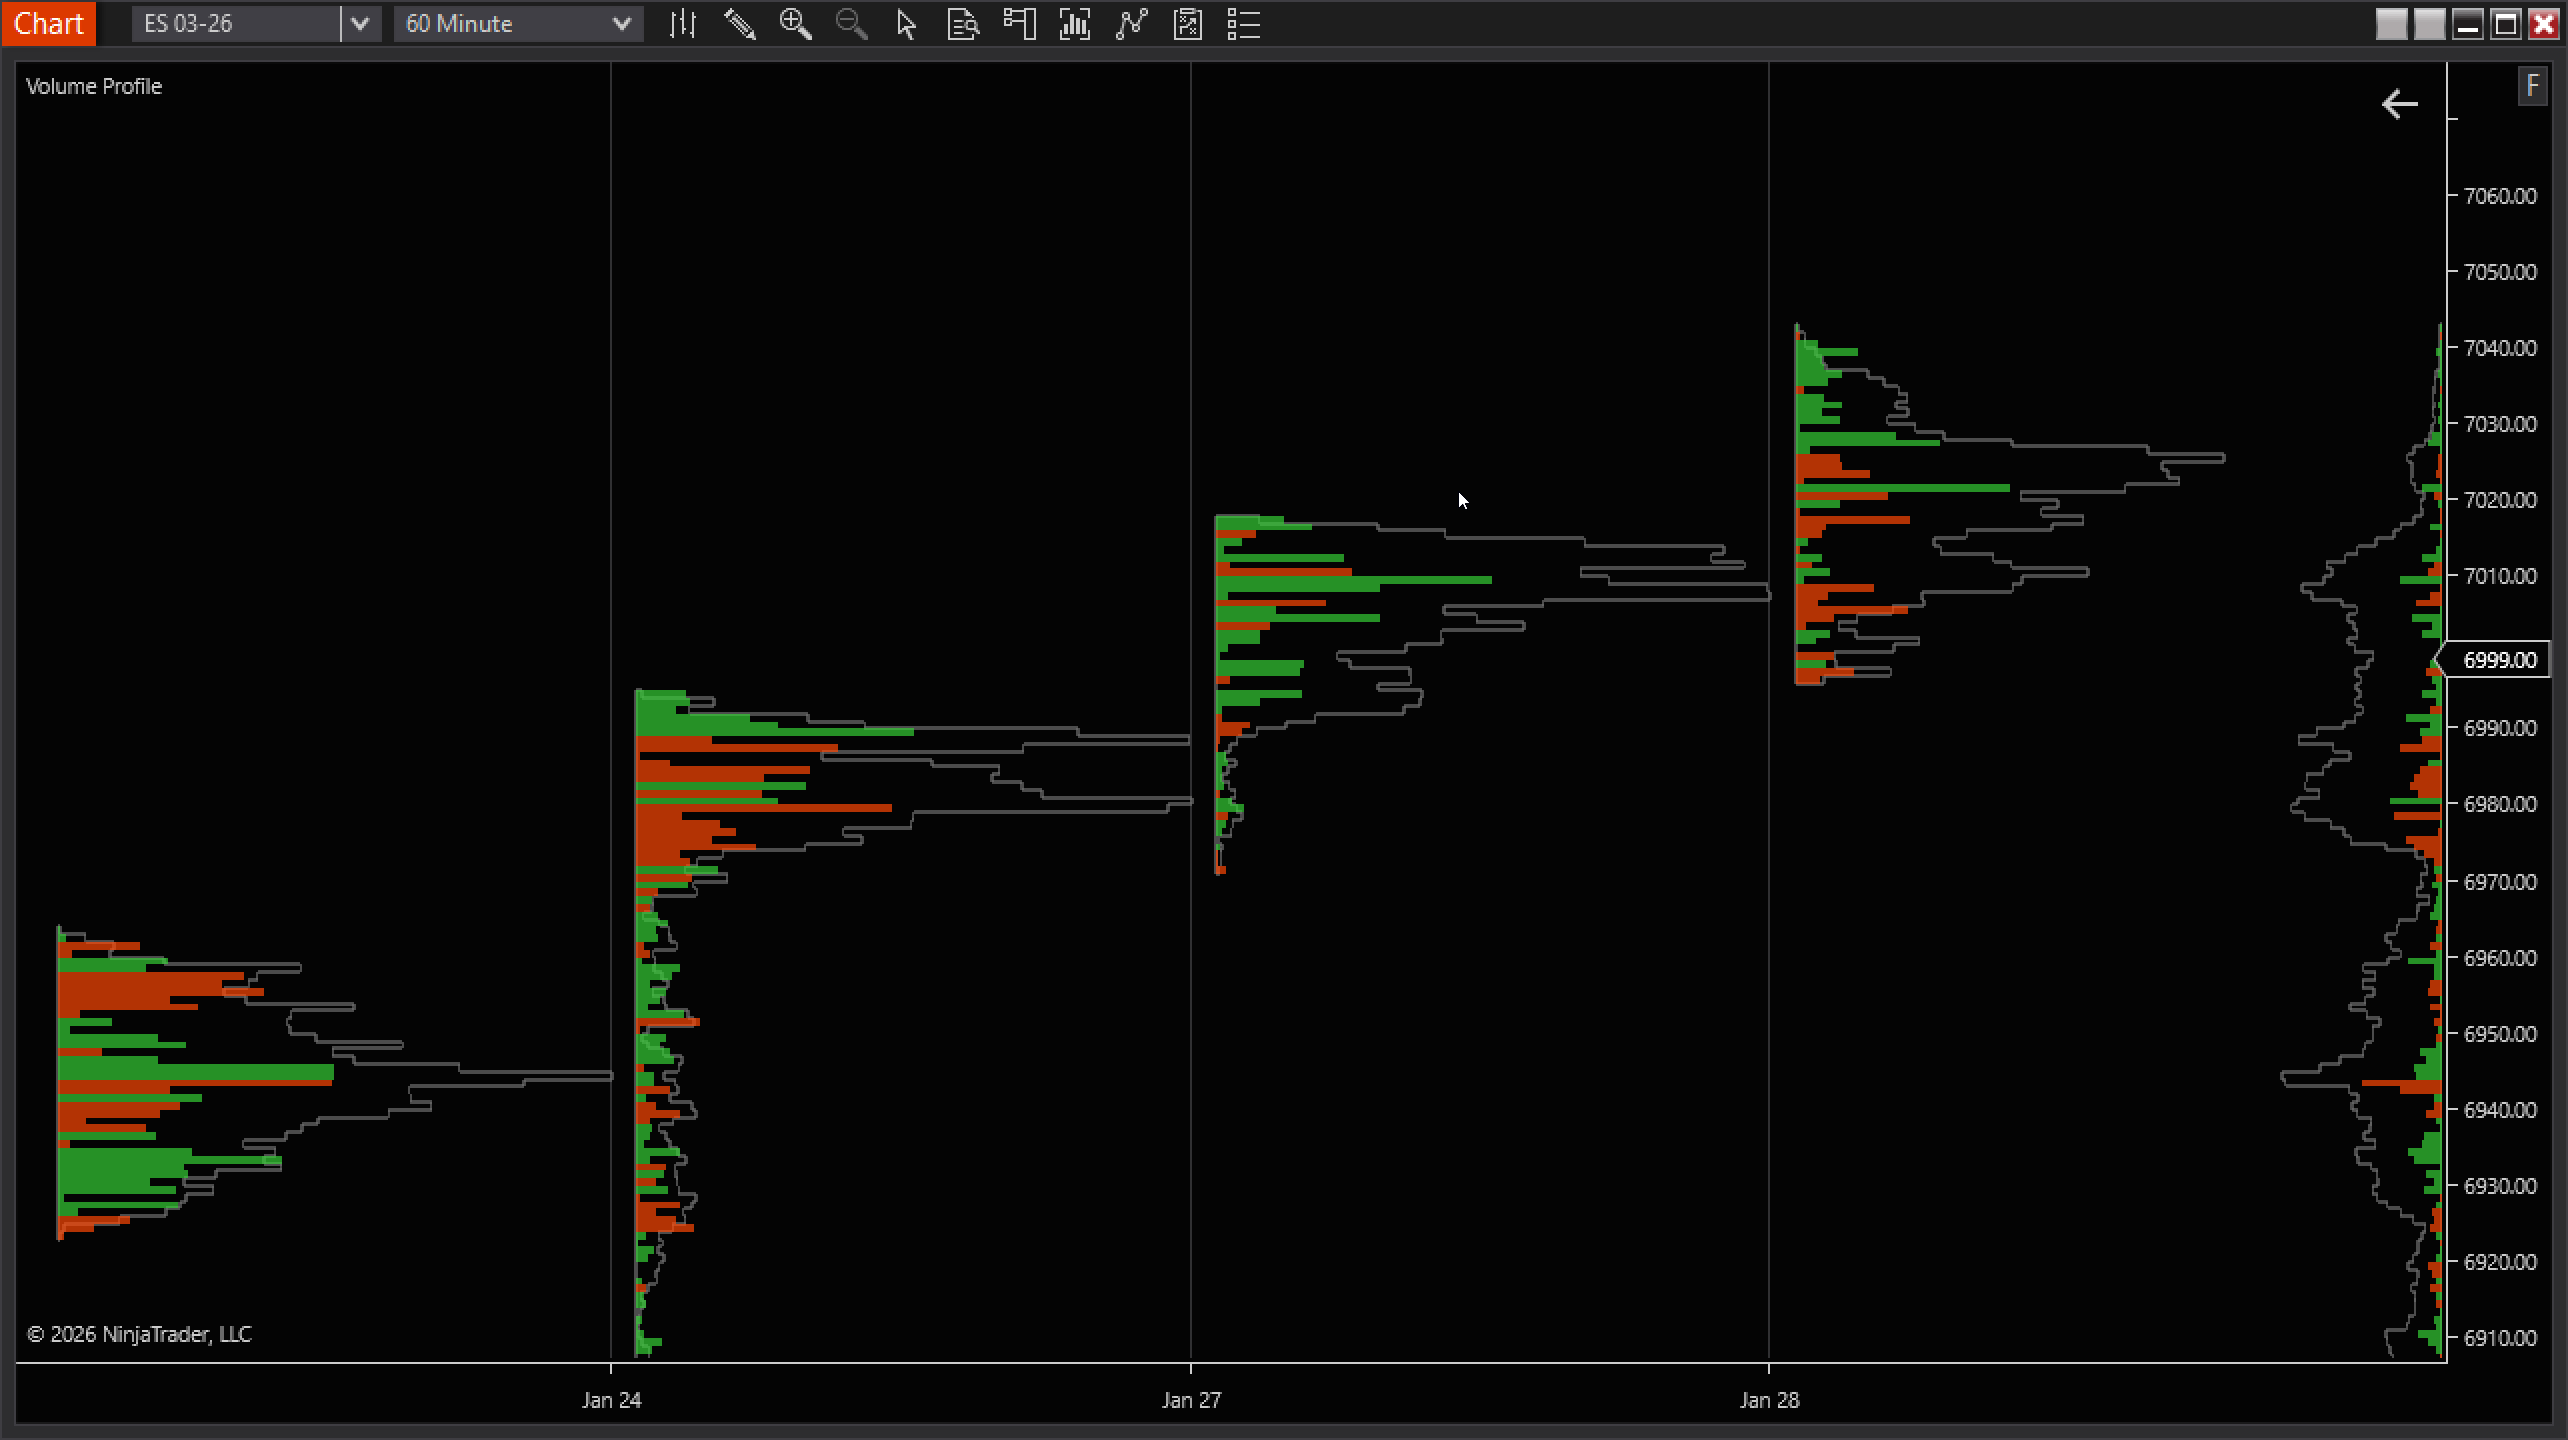Maximize the chart window
Viewport: 2568px width, 1440px height.
[2505, 24]
